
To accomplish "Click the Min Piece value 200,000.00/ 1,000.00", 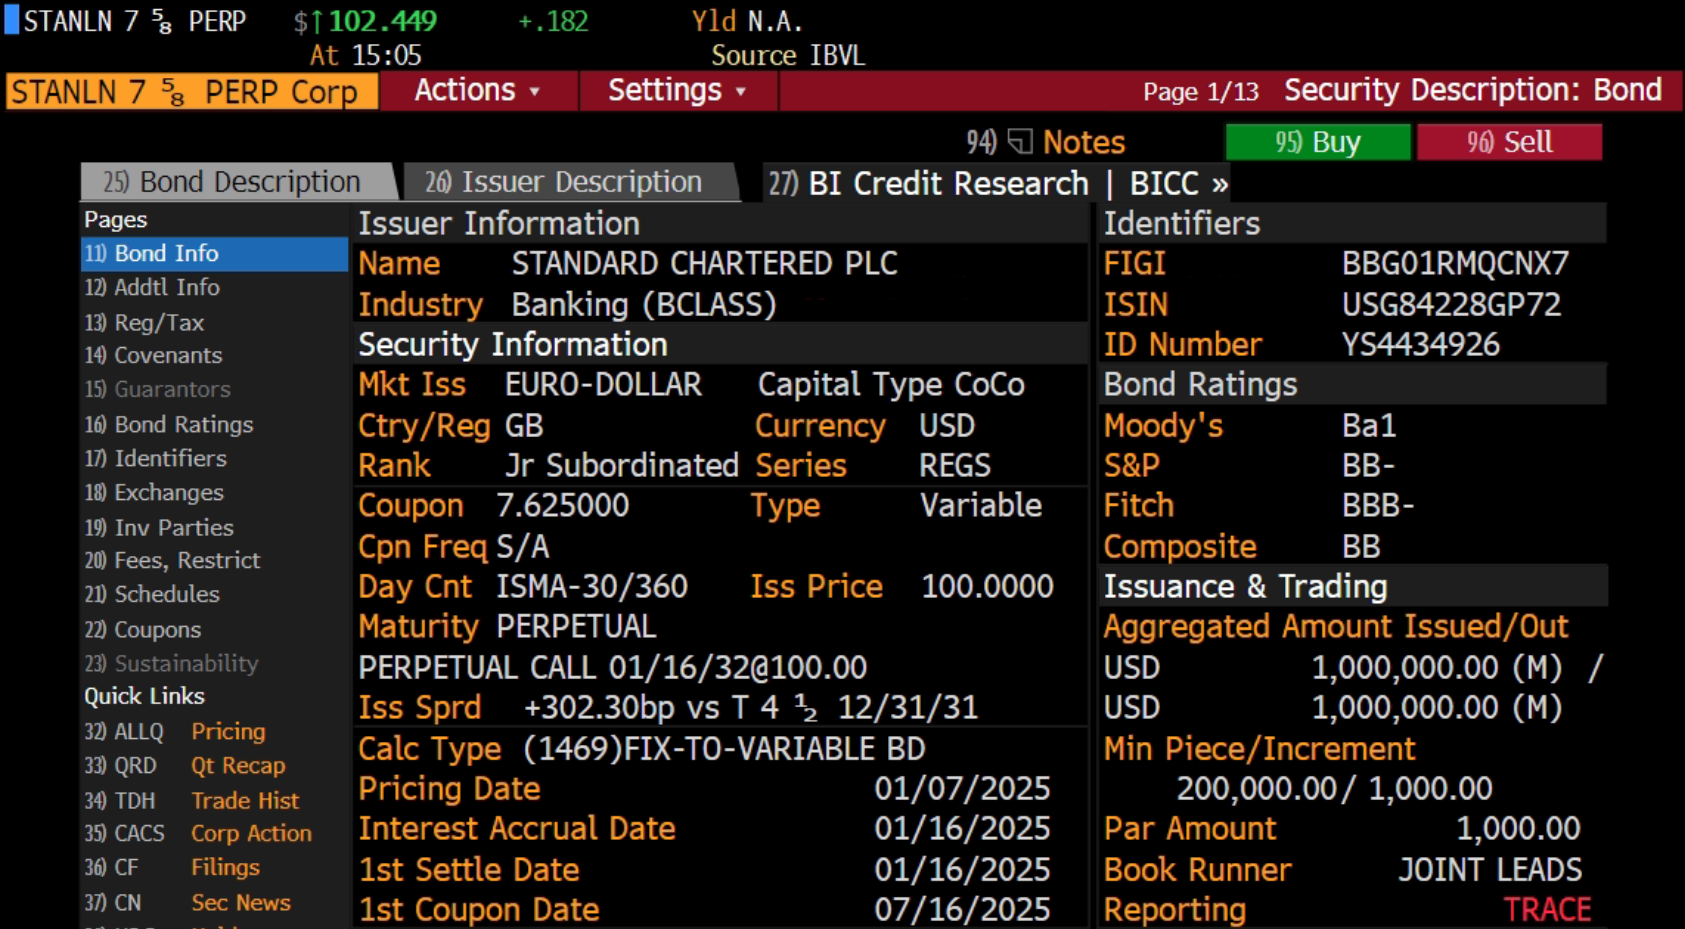I will (x=1334, y=788).
